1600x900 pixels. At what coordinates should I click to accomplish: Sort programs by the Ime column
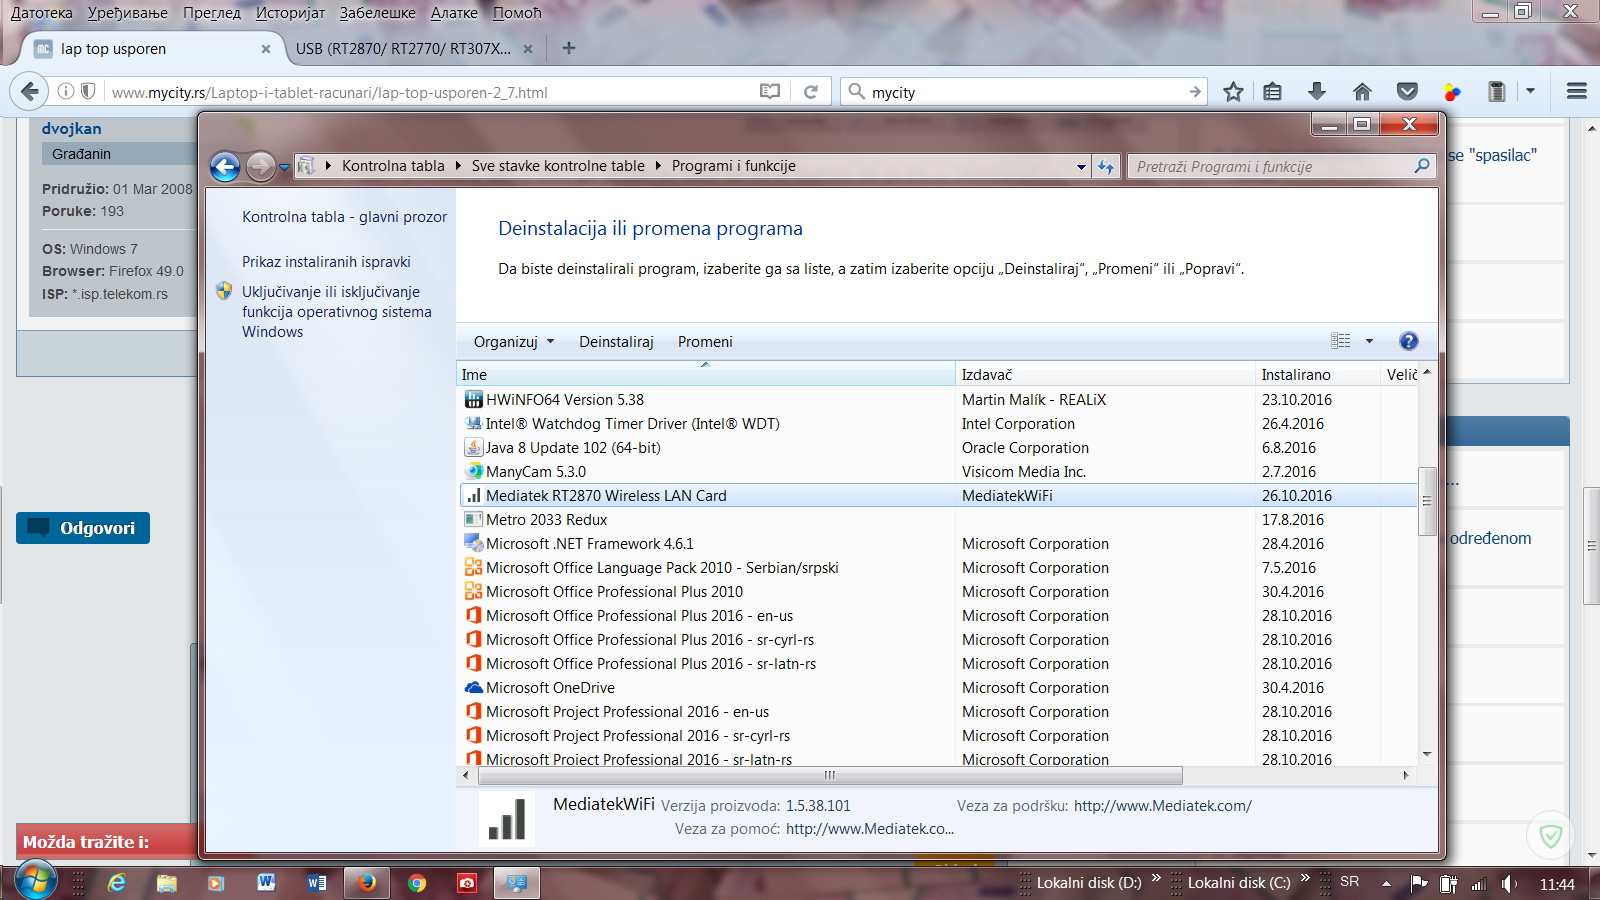[706, 375]
